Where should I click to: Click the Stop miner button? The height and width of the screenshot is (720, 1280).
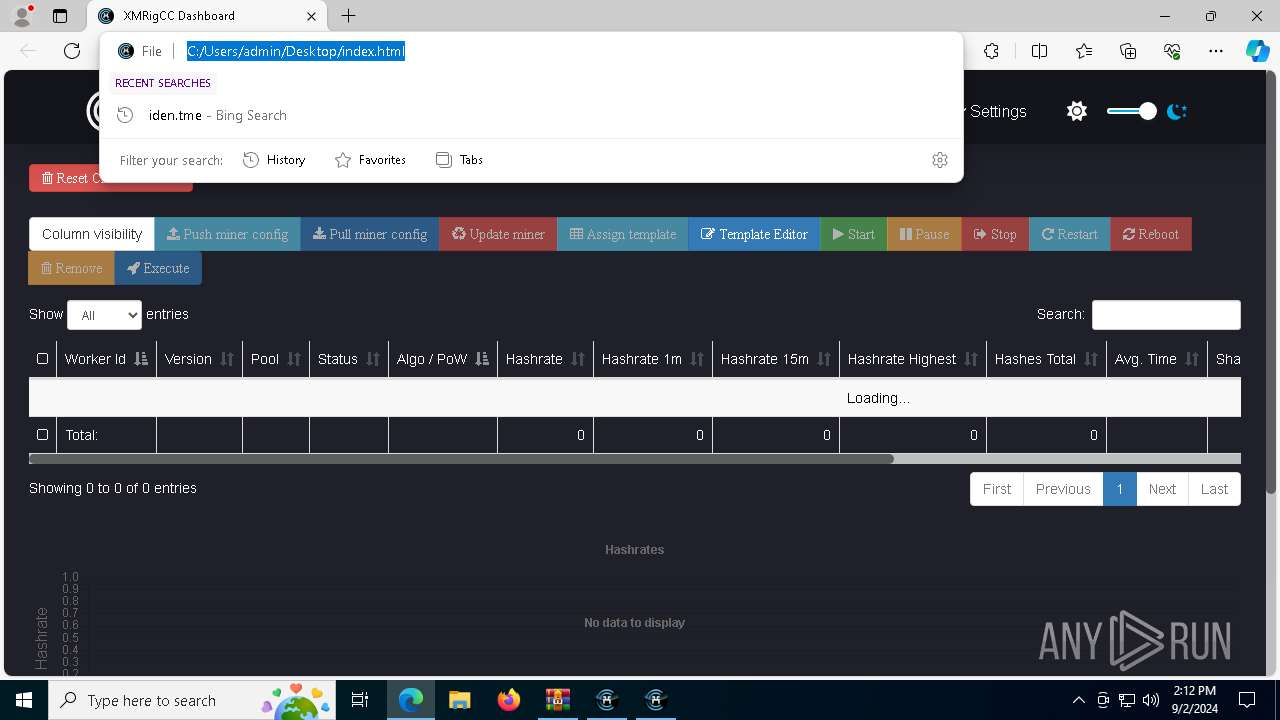coord(995,234)
